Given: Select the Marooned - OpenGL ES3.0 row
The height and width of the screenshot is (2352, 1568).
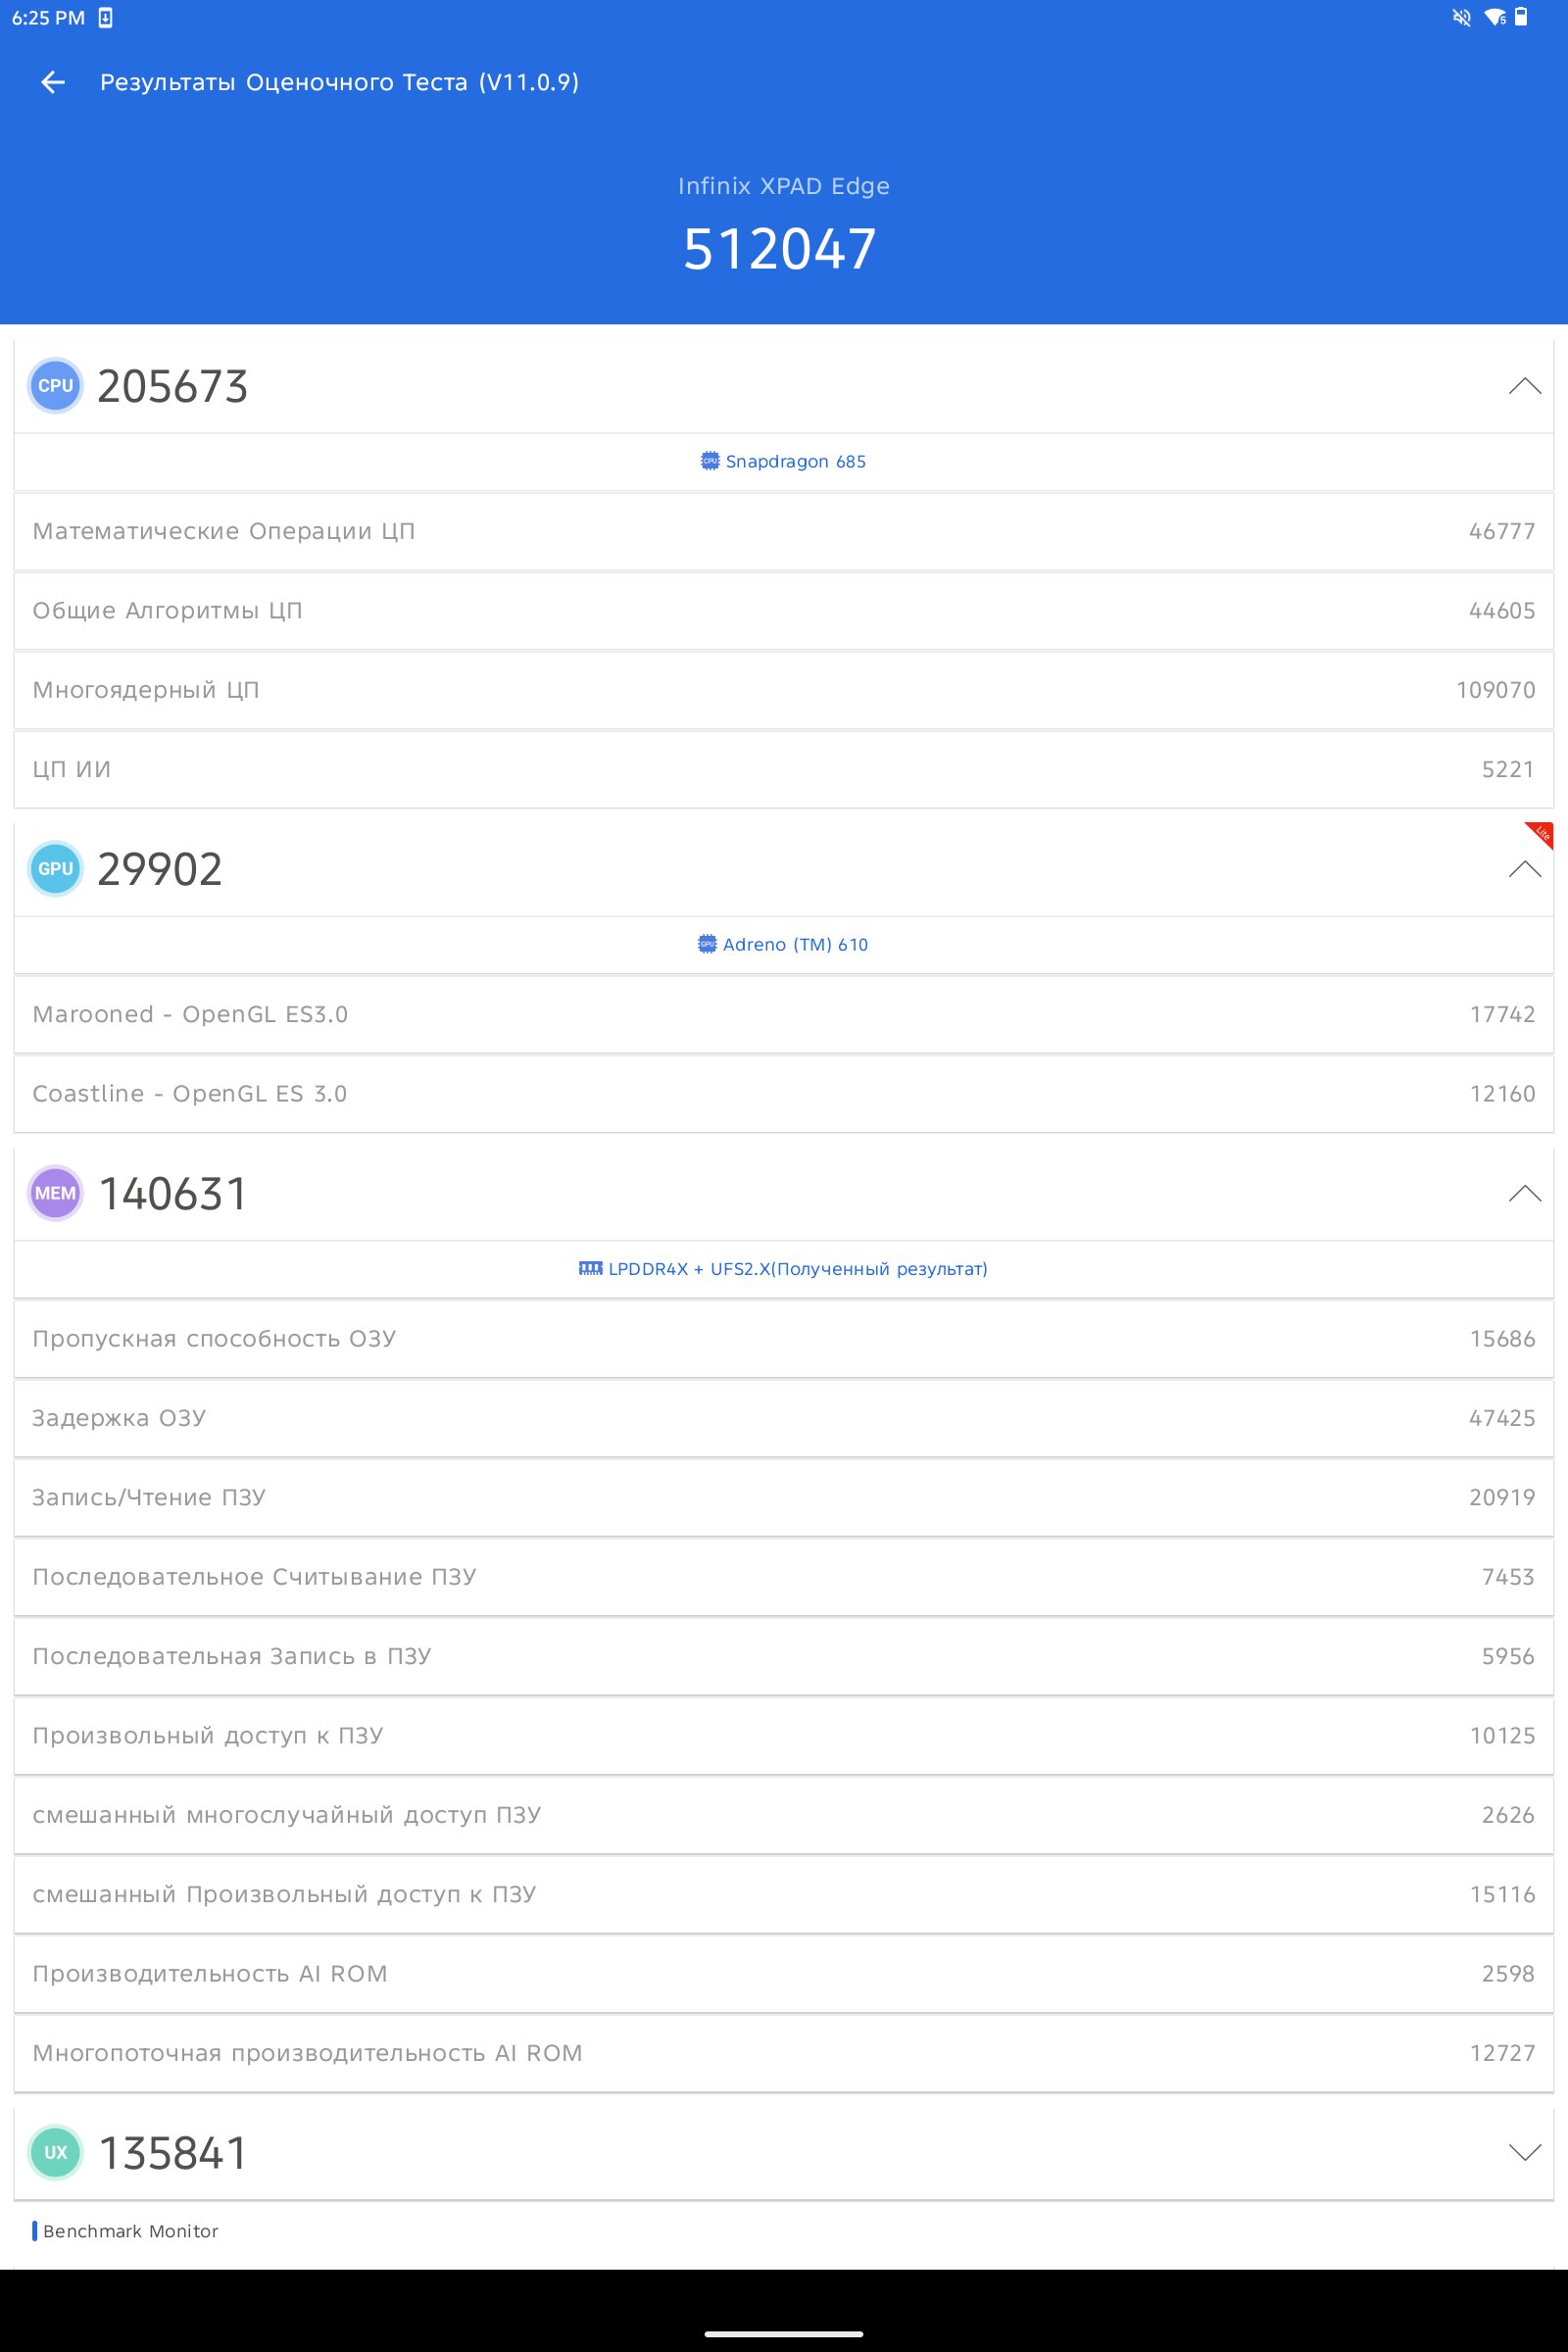Looking at the screenshot, I should point(784,1014).
